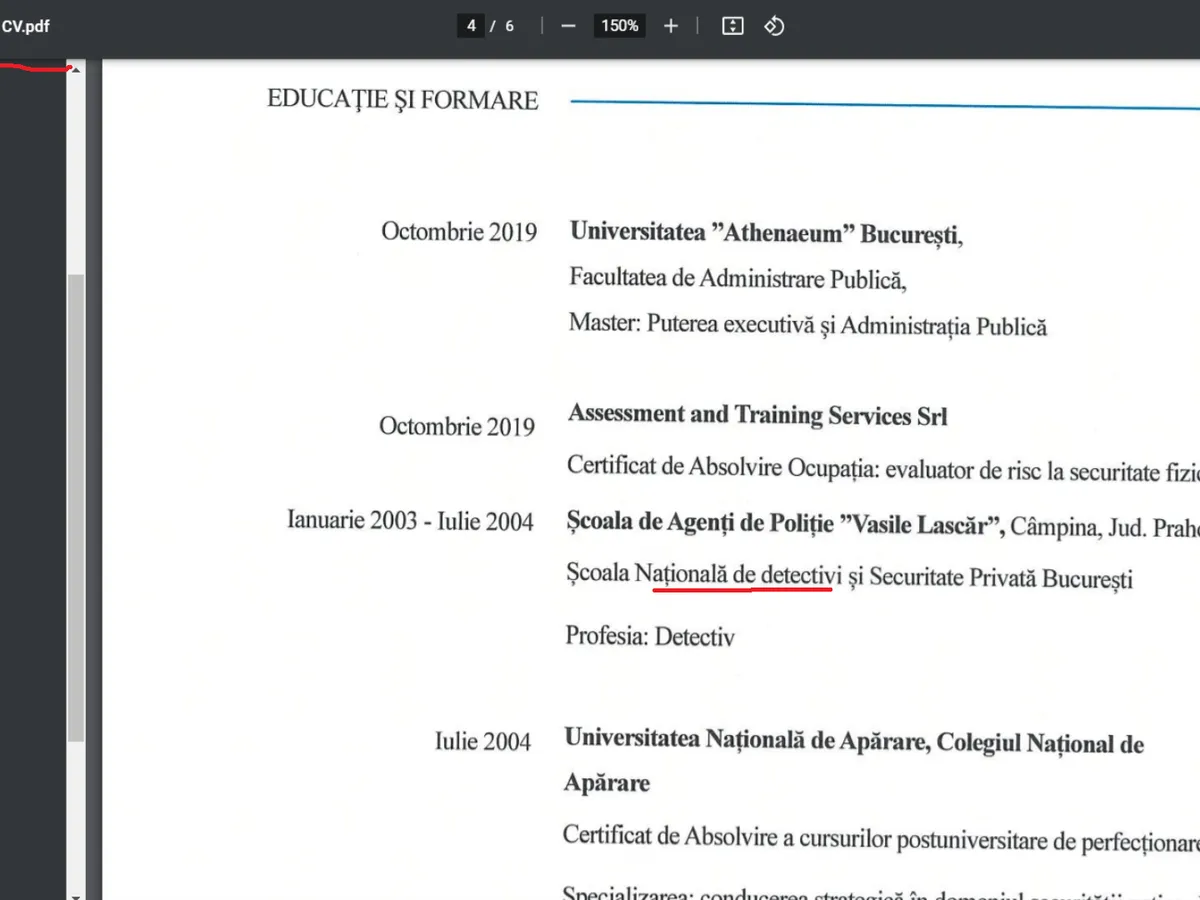Viewport: 1200px width, 900px height.
Task: Click the 150% zoom level field
Action: 619,26
